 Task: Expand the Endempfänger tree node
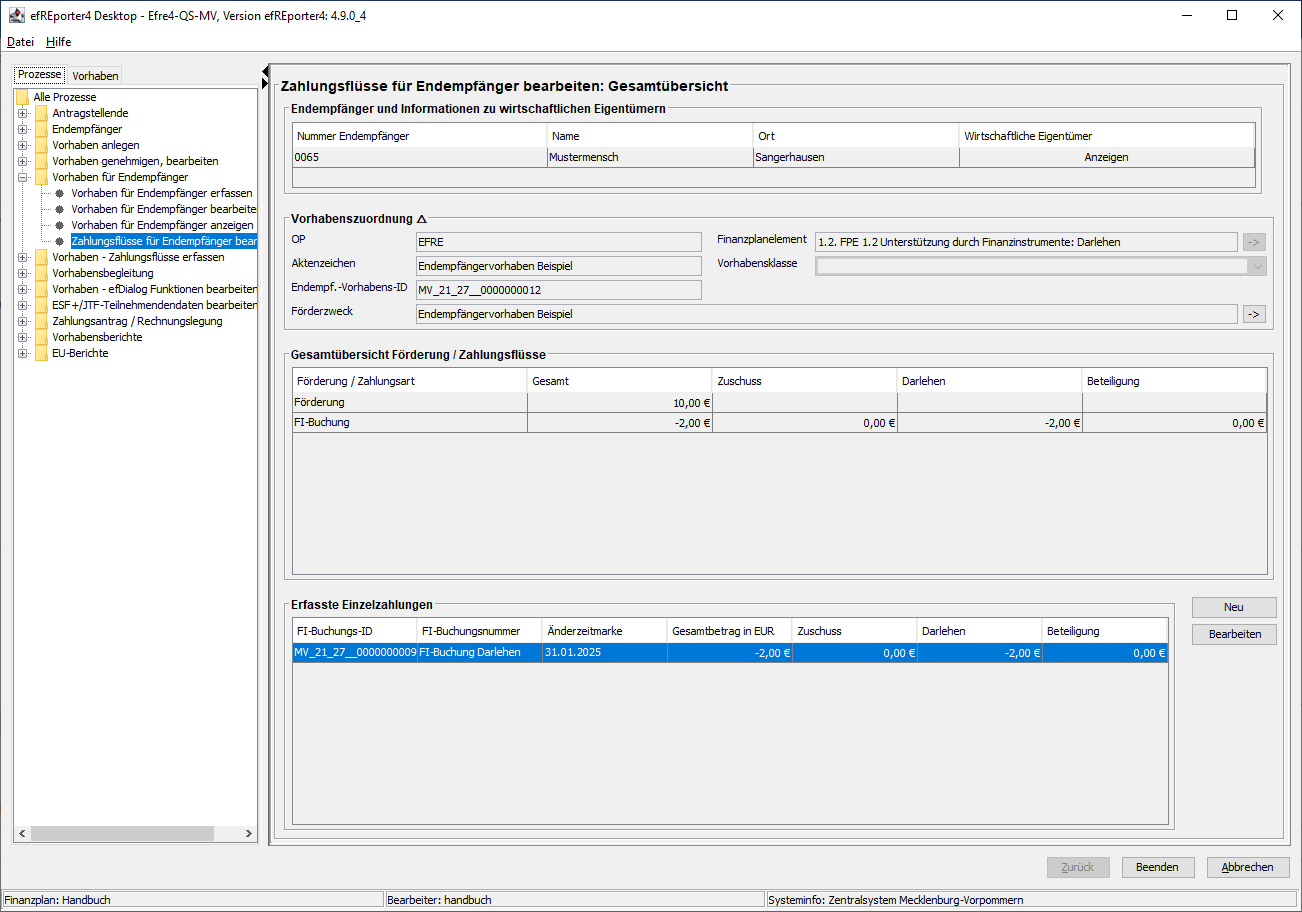22,129
